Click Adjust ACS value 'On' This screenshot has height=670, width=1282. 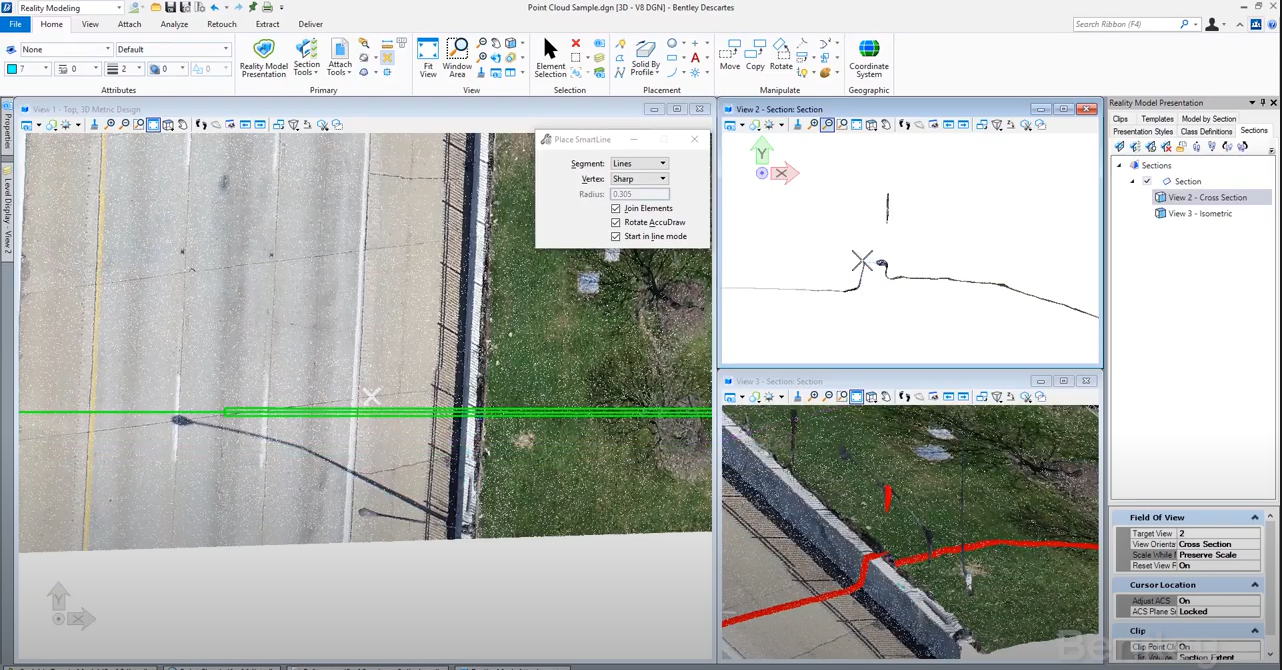coord(1218,601)
